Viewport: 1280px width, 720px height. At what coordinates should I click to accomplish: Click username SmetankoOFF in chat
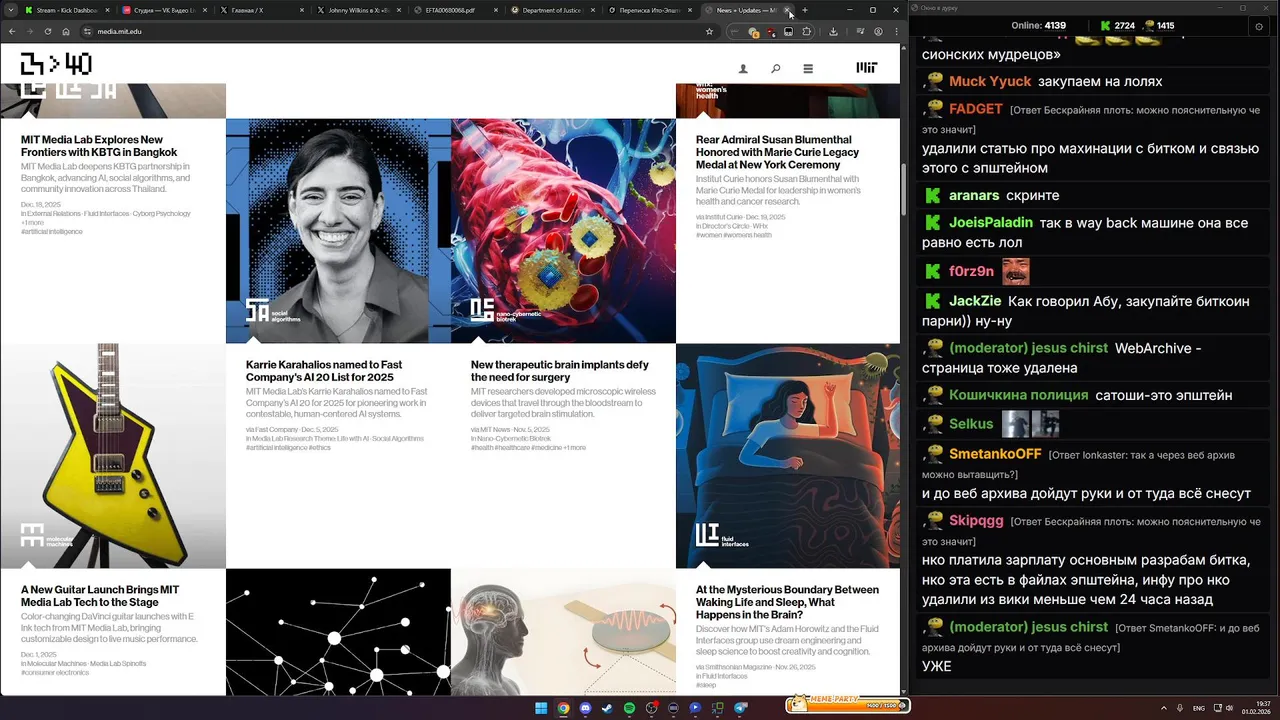pos(995,454)
